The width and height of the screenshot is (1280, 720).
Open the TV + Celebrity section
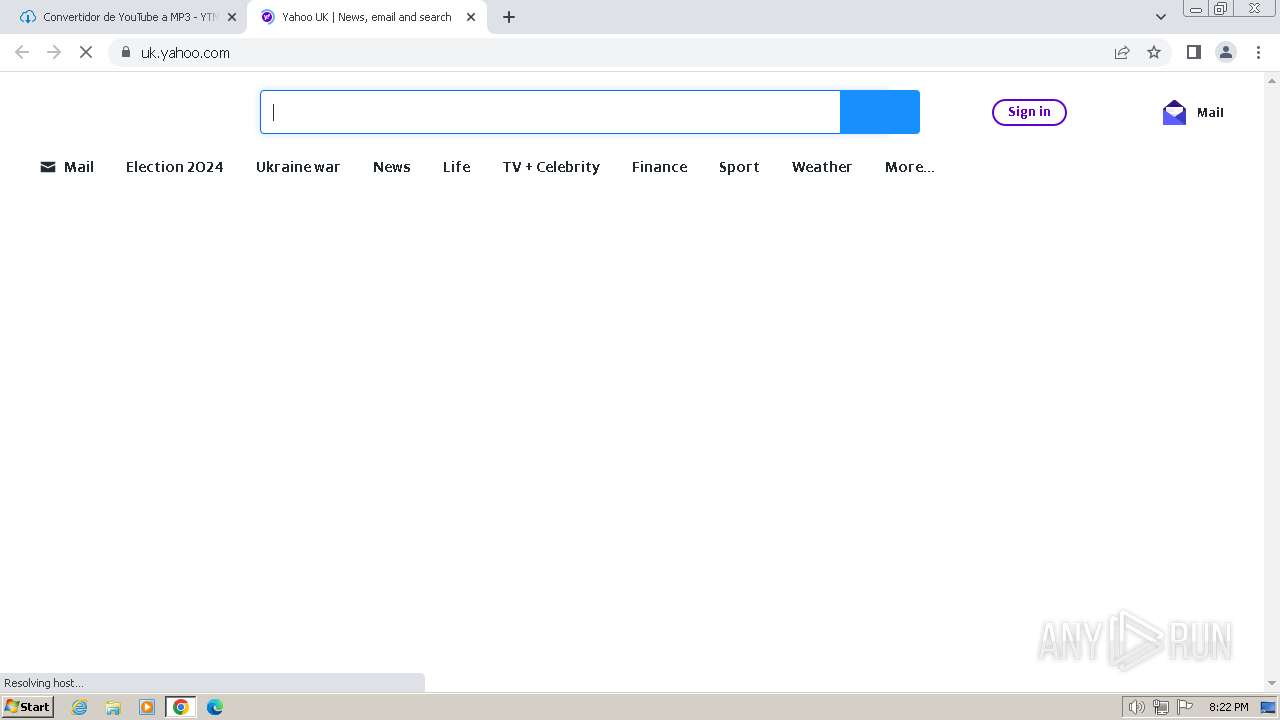(x=551, y=167)
